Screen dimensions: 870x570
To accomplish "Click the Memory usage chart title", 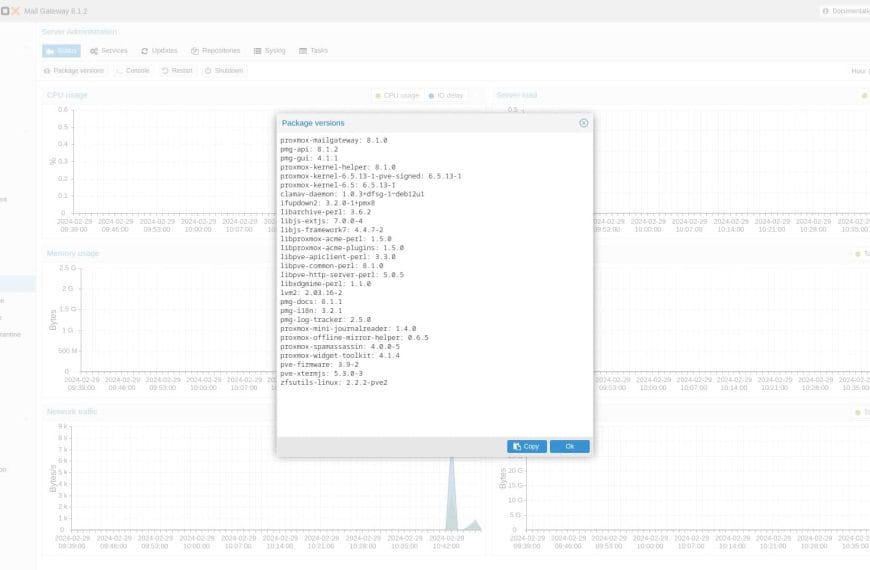I will 73,254.
